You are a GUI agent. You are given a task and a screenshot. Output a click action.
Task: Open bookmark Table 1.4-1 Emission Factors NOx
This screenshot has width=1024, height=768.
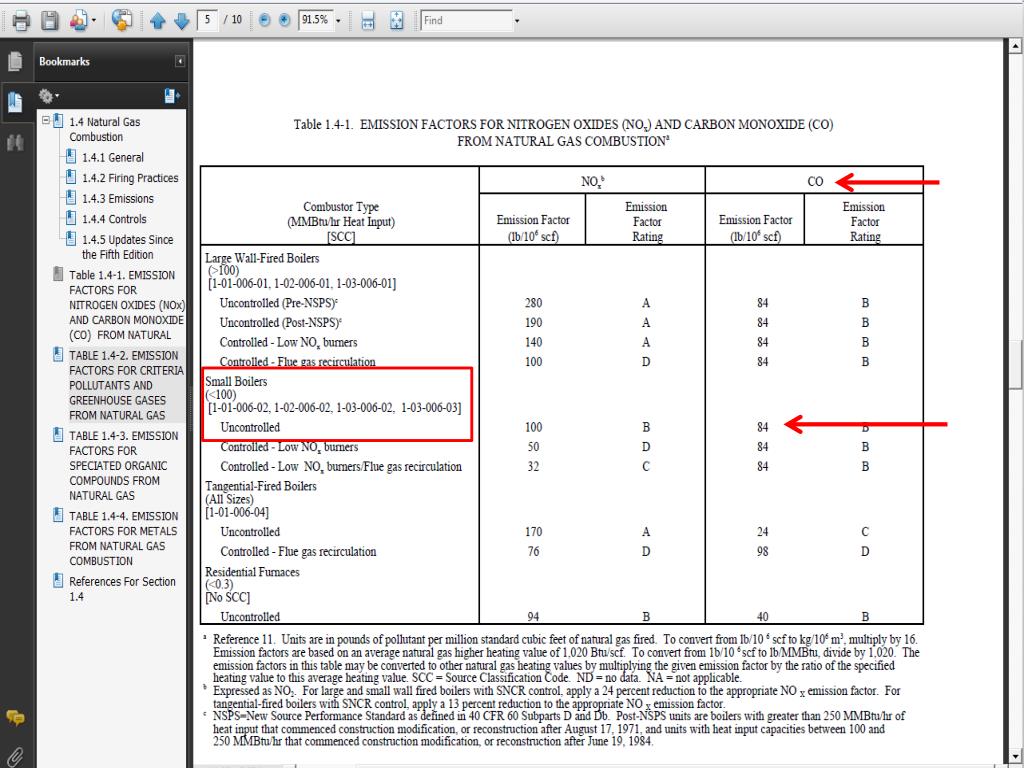click(127, 305)
